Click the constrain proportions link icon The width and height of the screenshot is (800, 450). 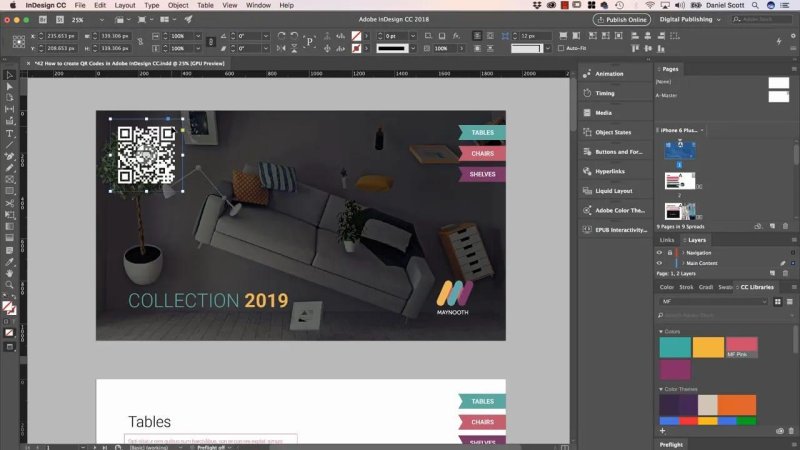click(x=140, y=42)
